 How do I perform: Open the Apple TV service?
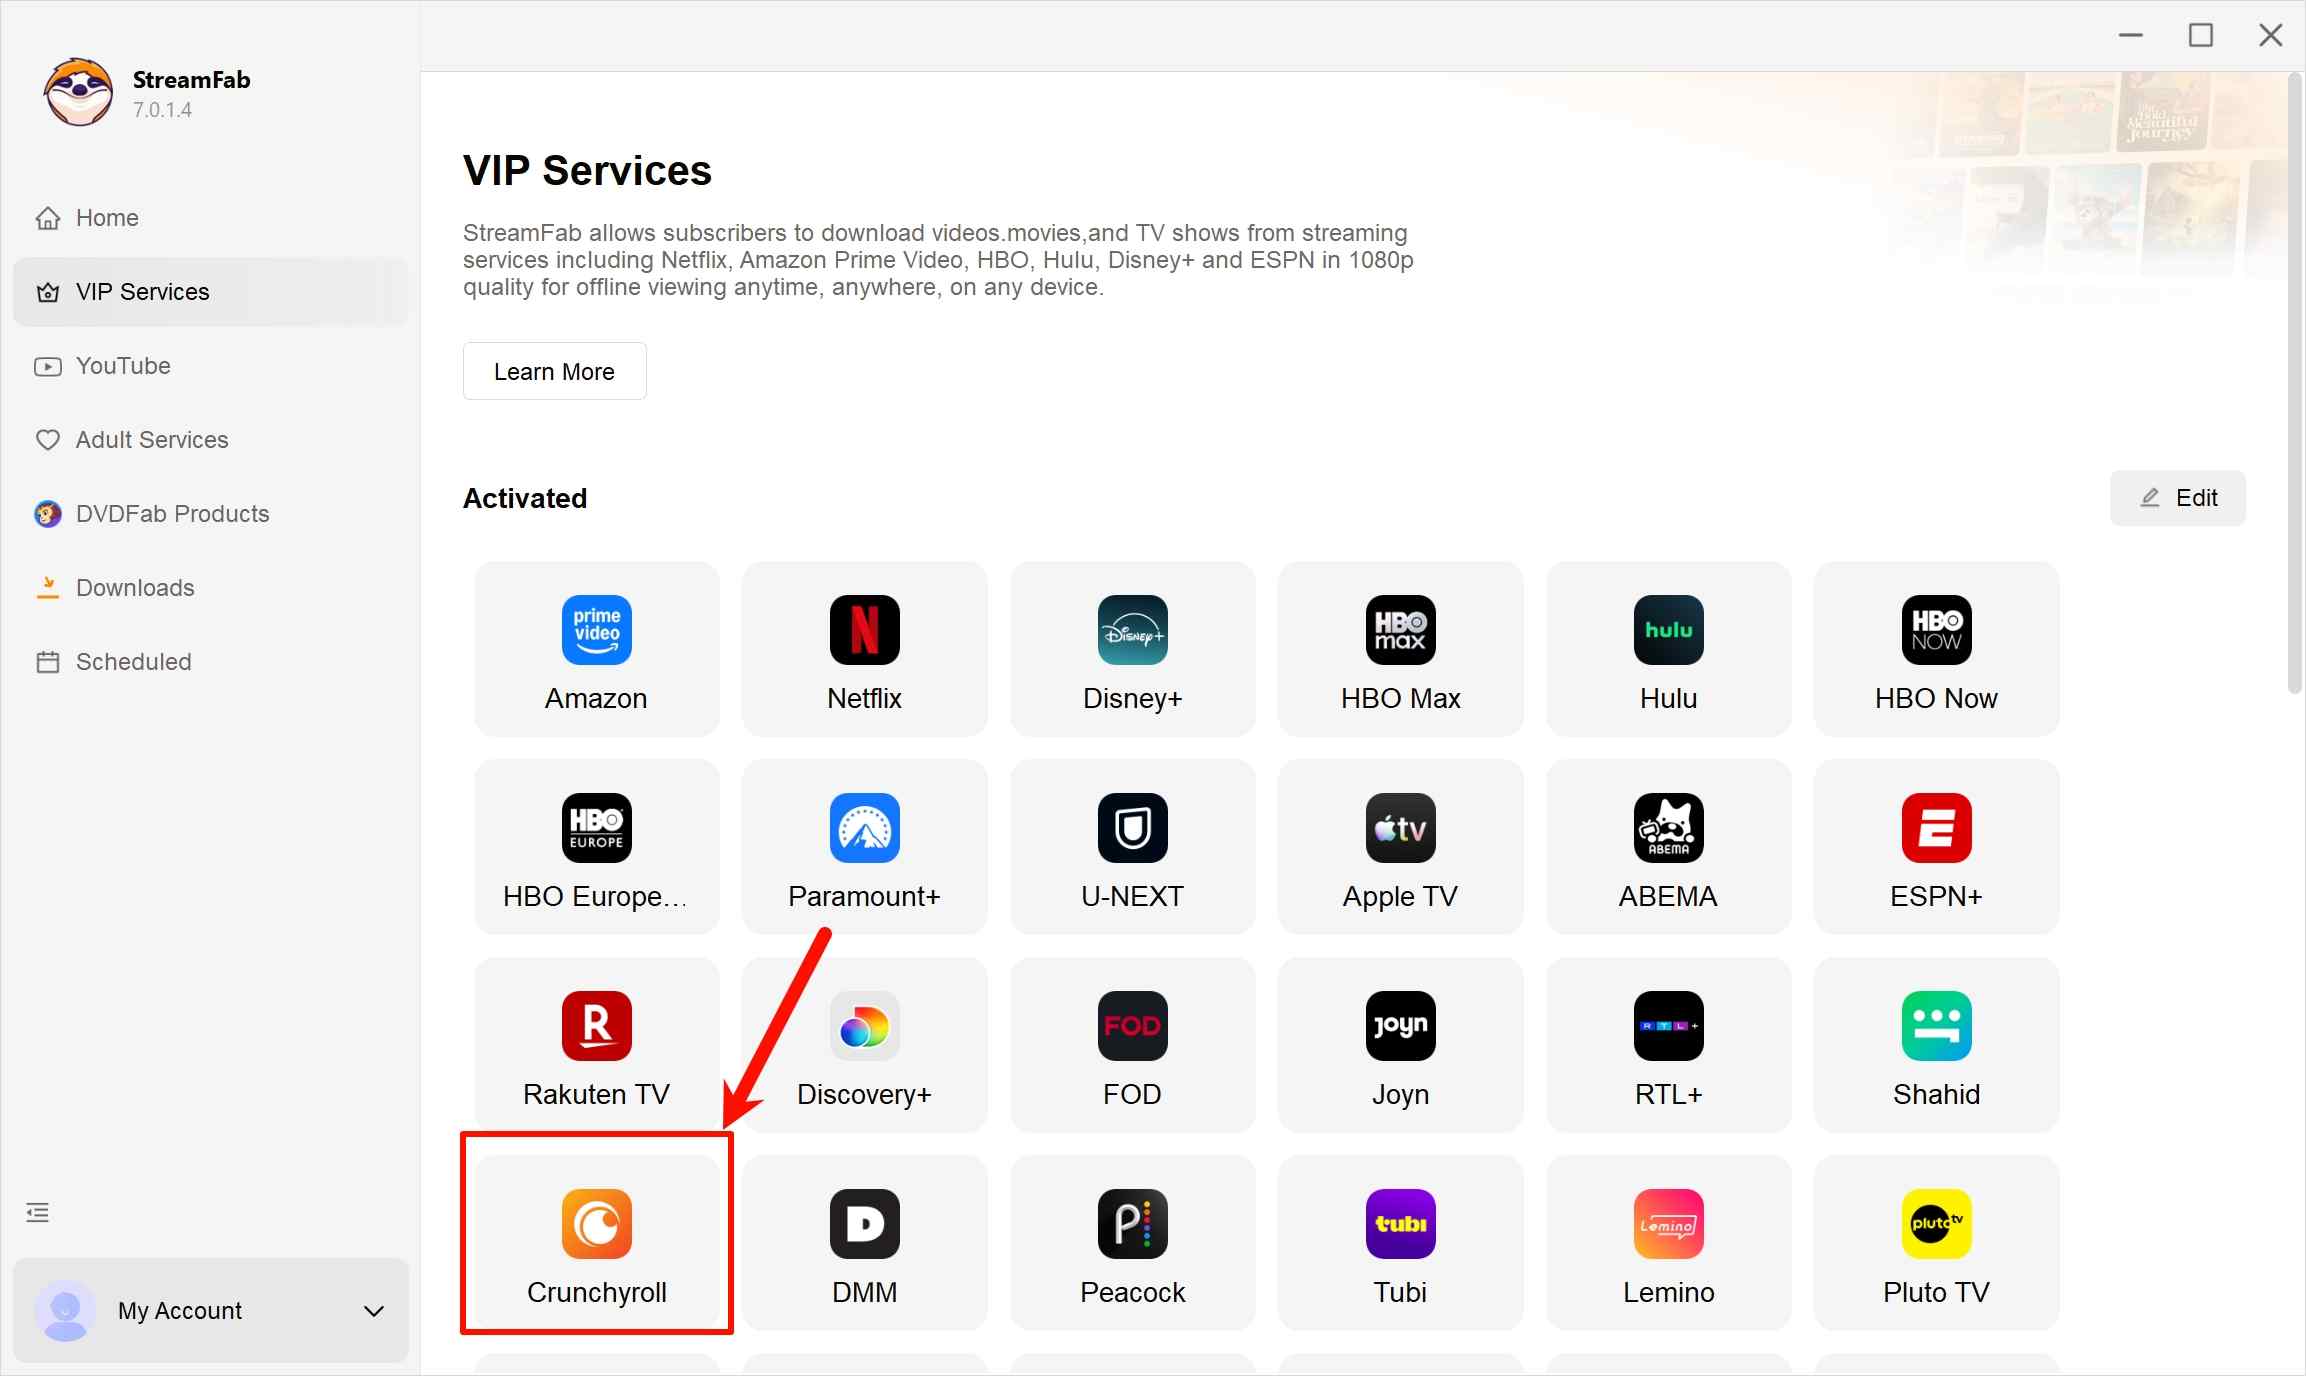tap(1399, 846)
